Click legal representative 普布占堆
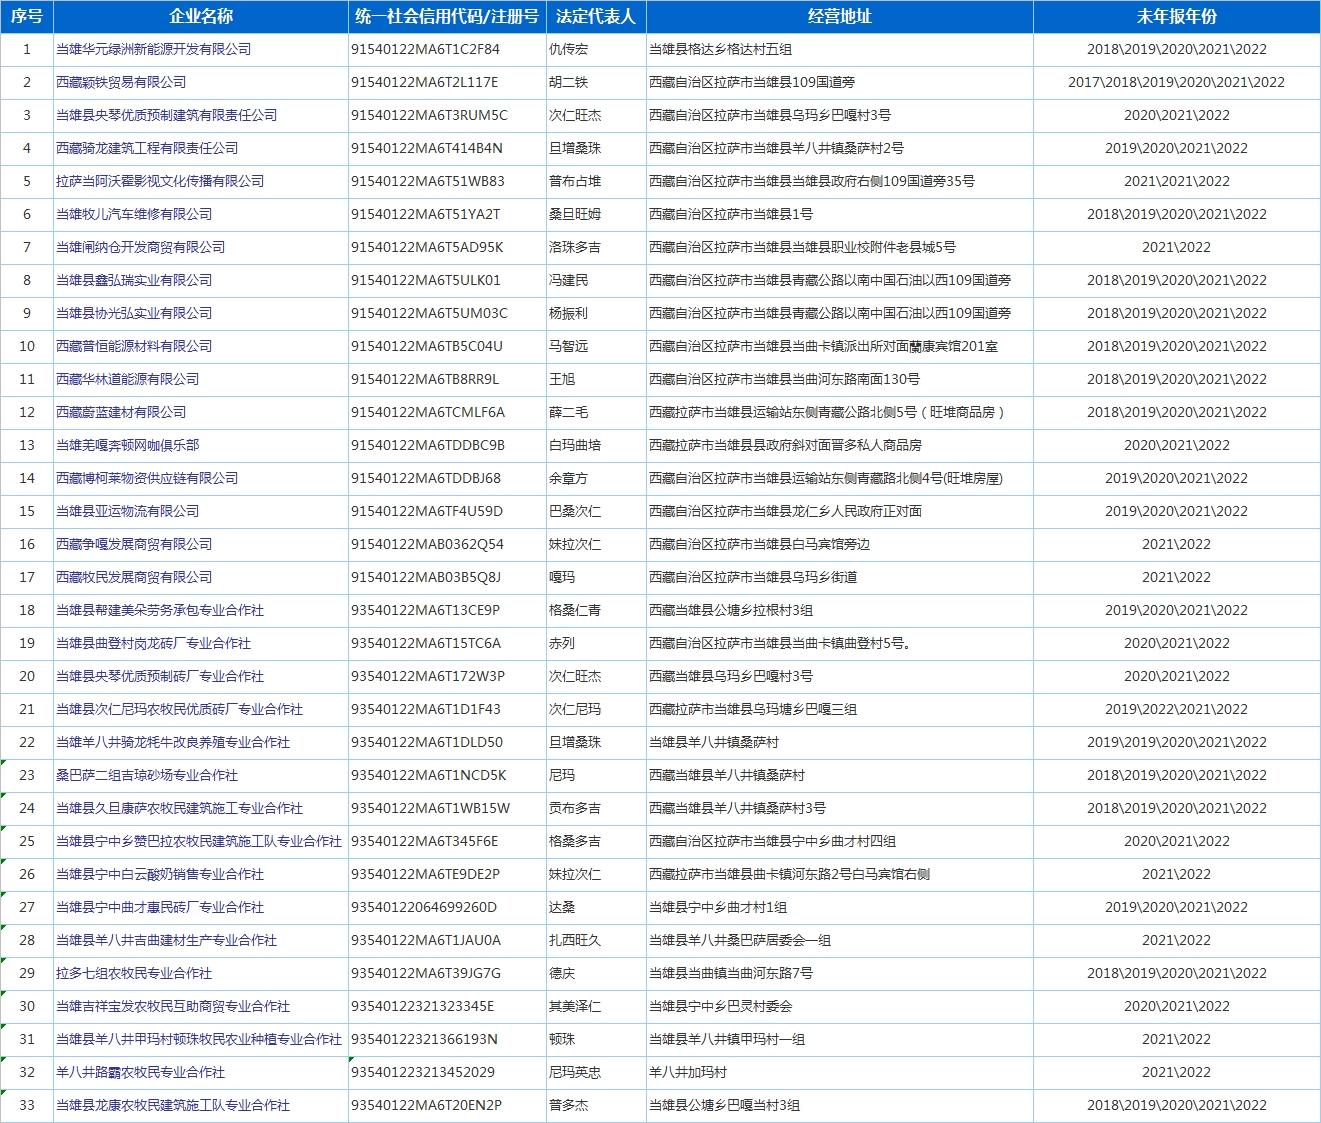Viewport: 1321px width, 1123px height. 575,181
